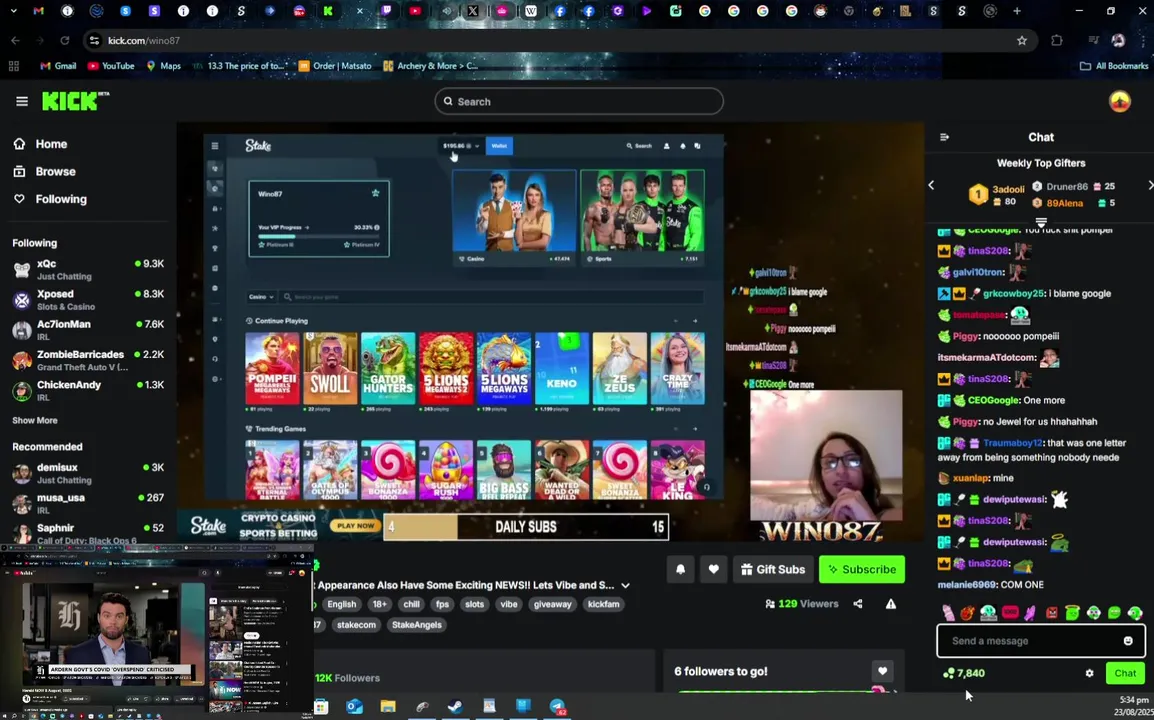Open the user profile avatar menu
Screen dimensions: 1154x720
point(1119,102)
